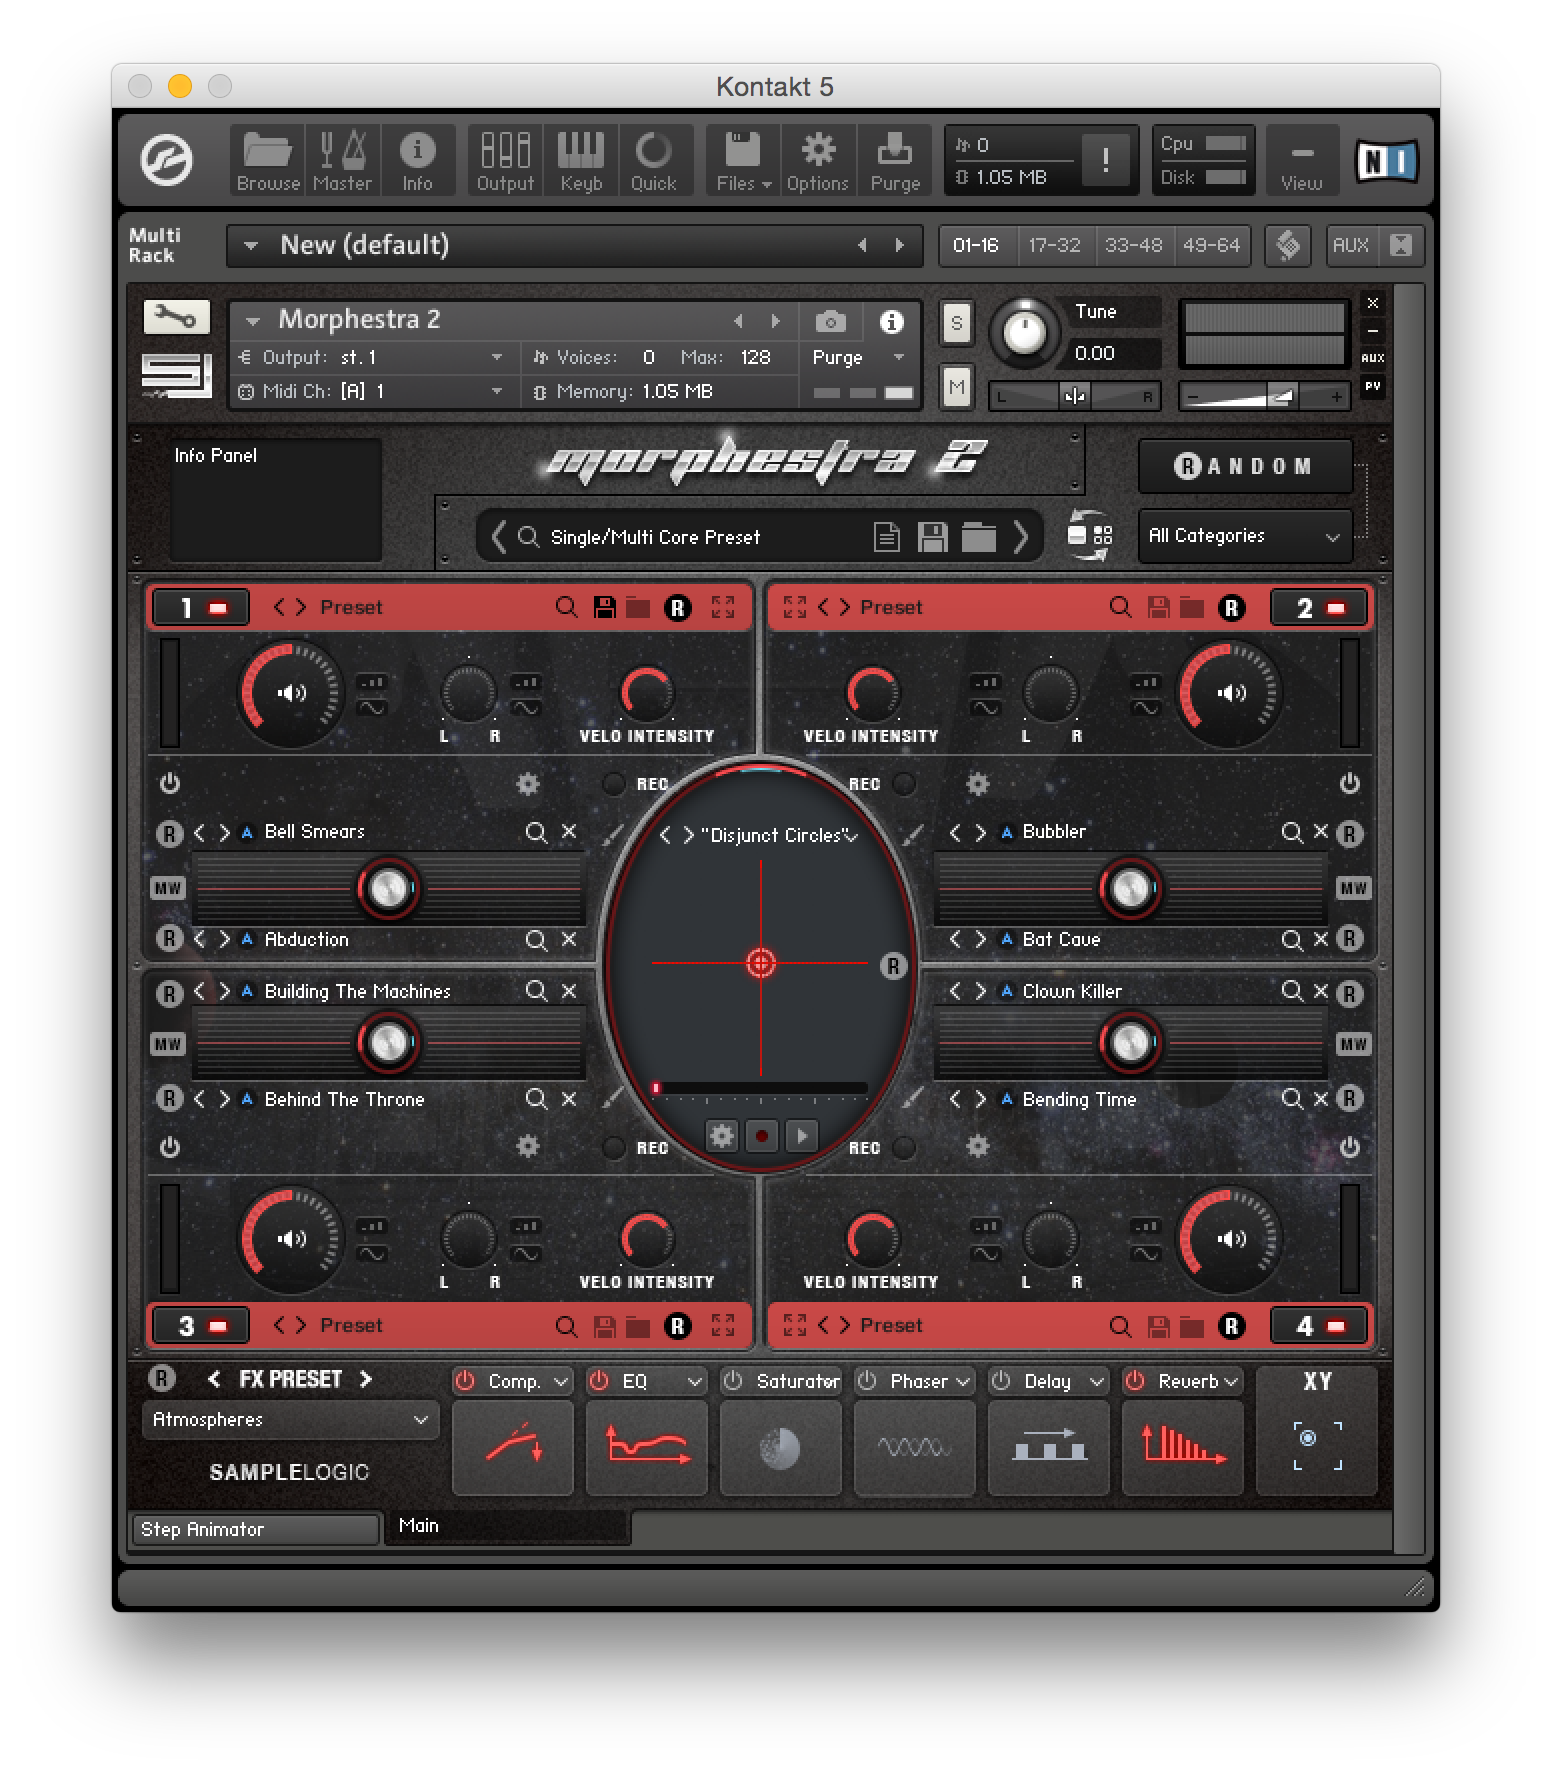The width and height of the screenshot is (1552, 1772).
Task: Search sounds for the Bell Smears slot
Action: [536, 832]
